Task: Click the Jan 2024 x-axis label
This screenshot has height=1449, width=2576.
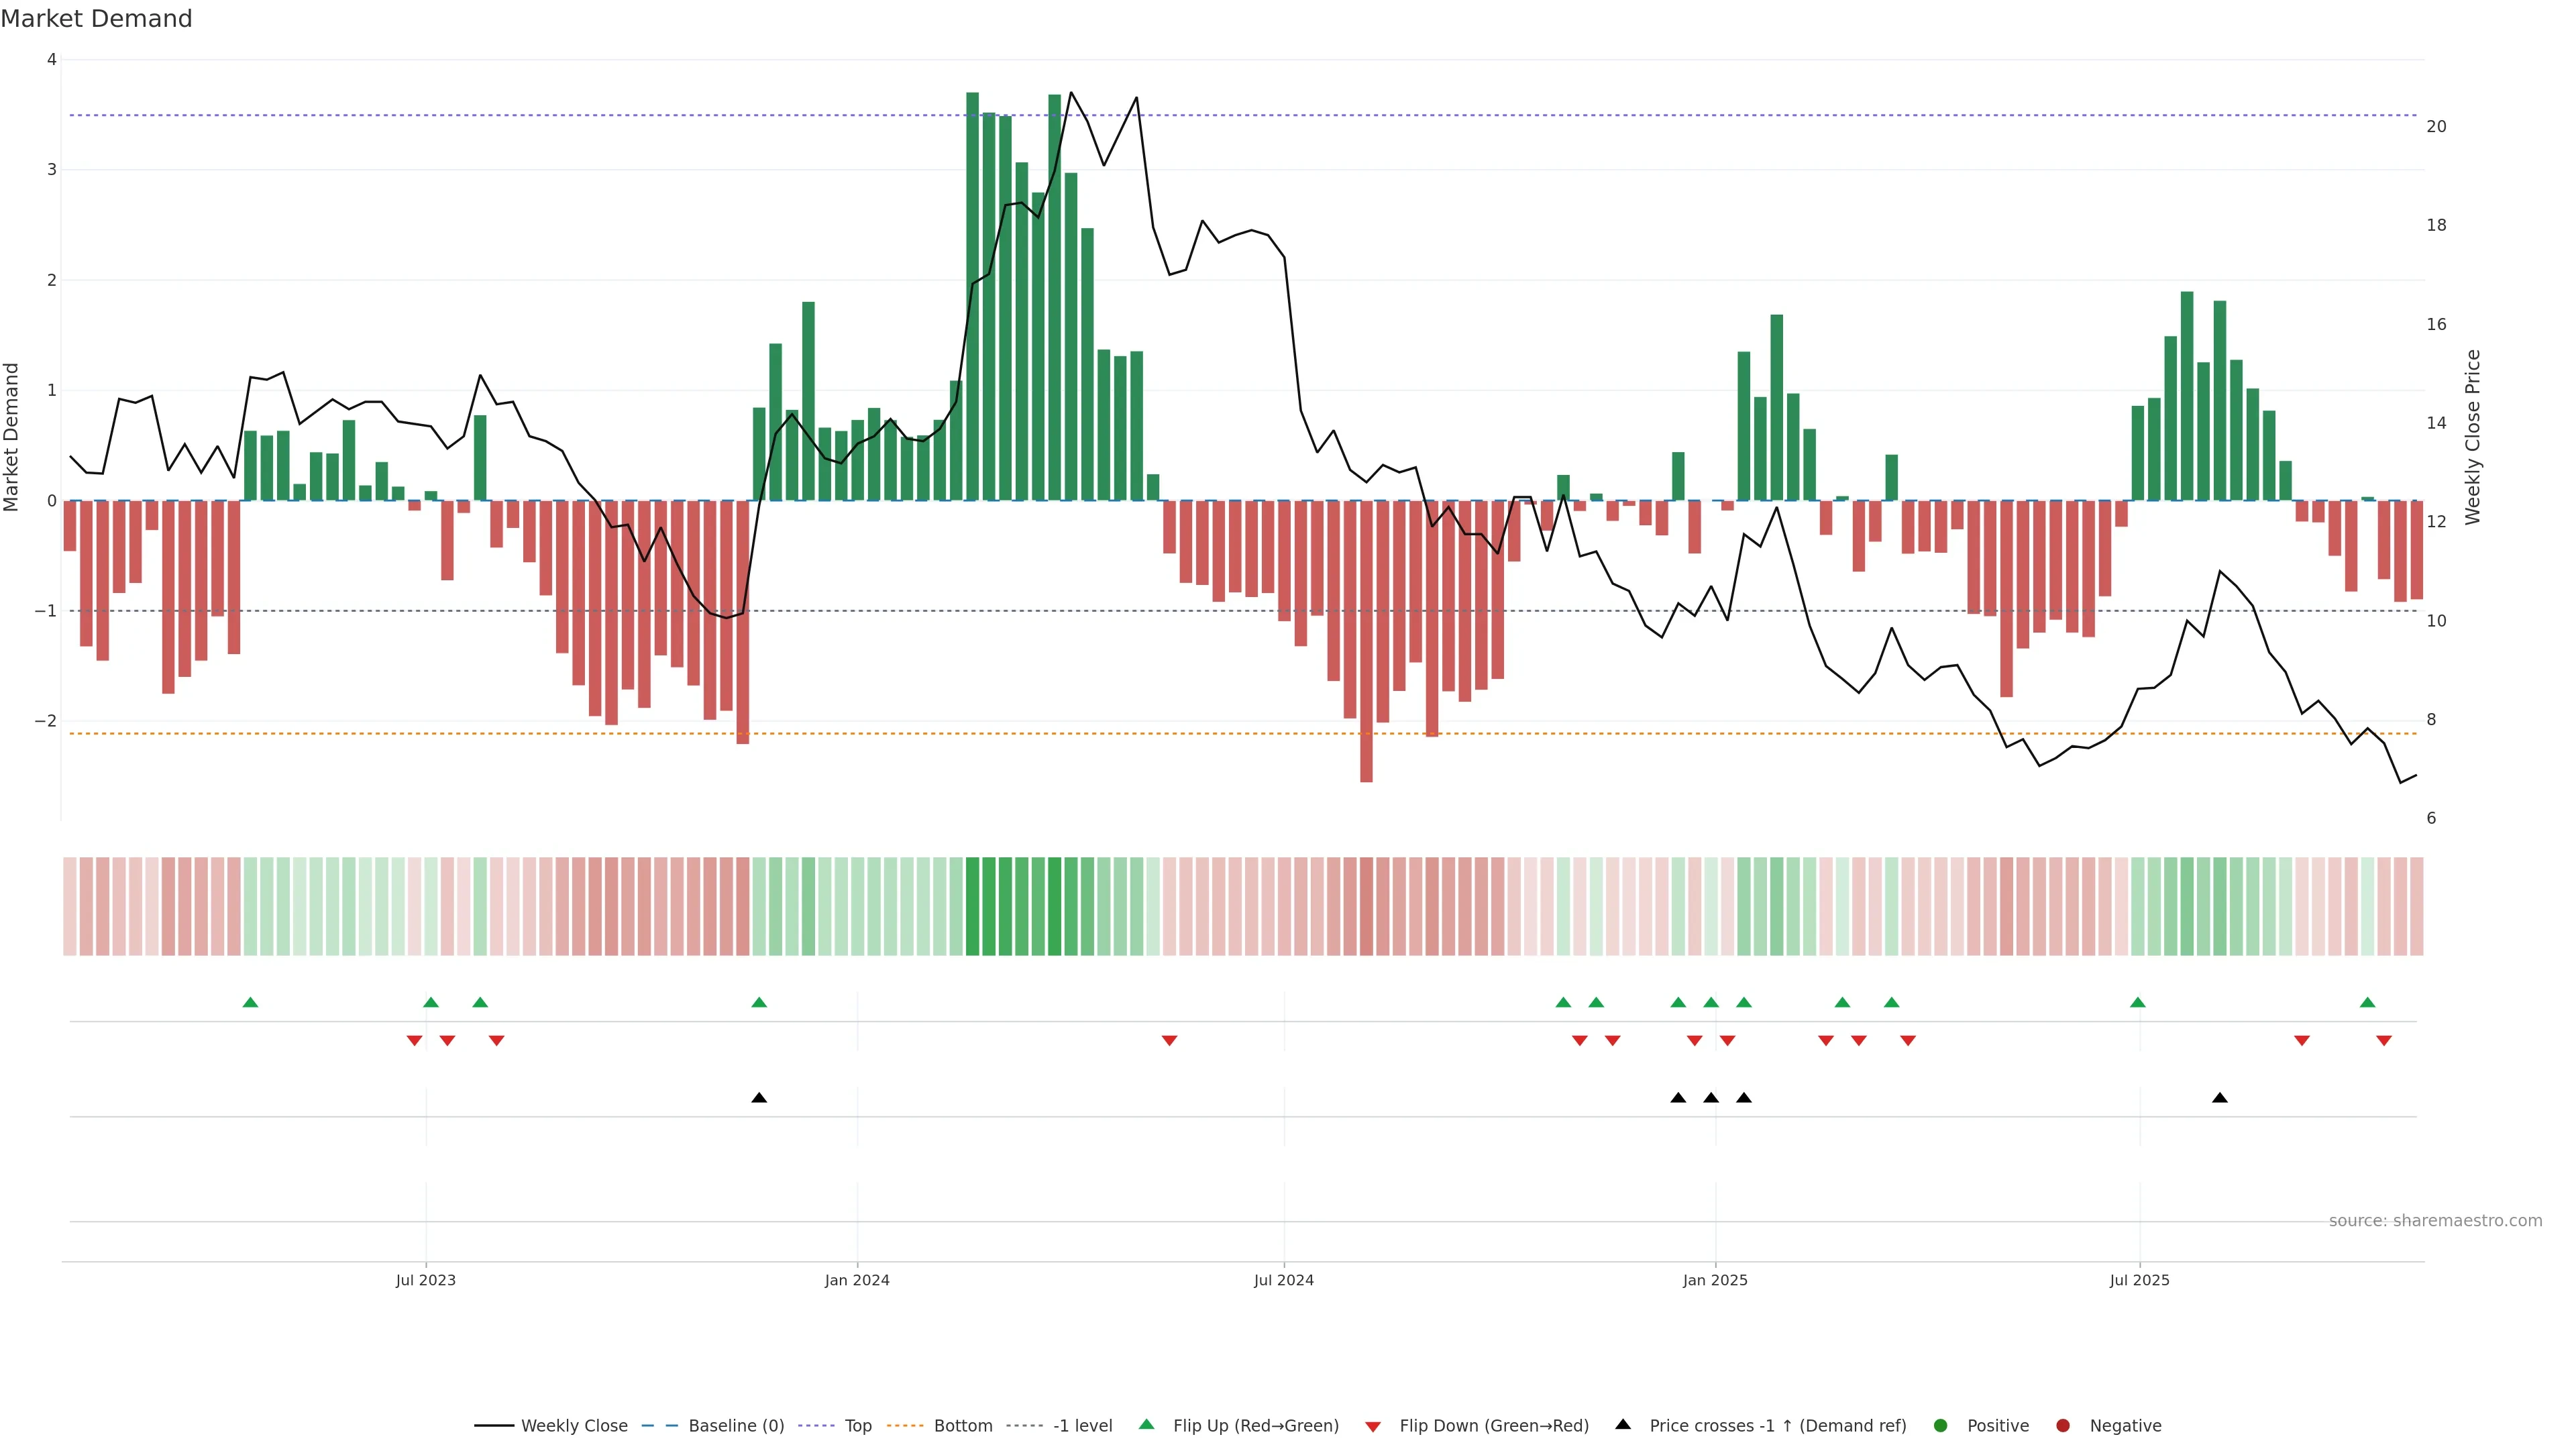Action: (x=857, y=1280)
